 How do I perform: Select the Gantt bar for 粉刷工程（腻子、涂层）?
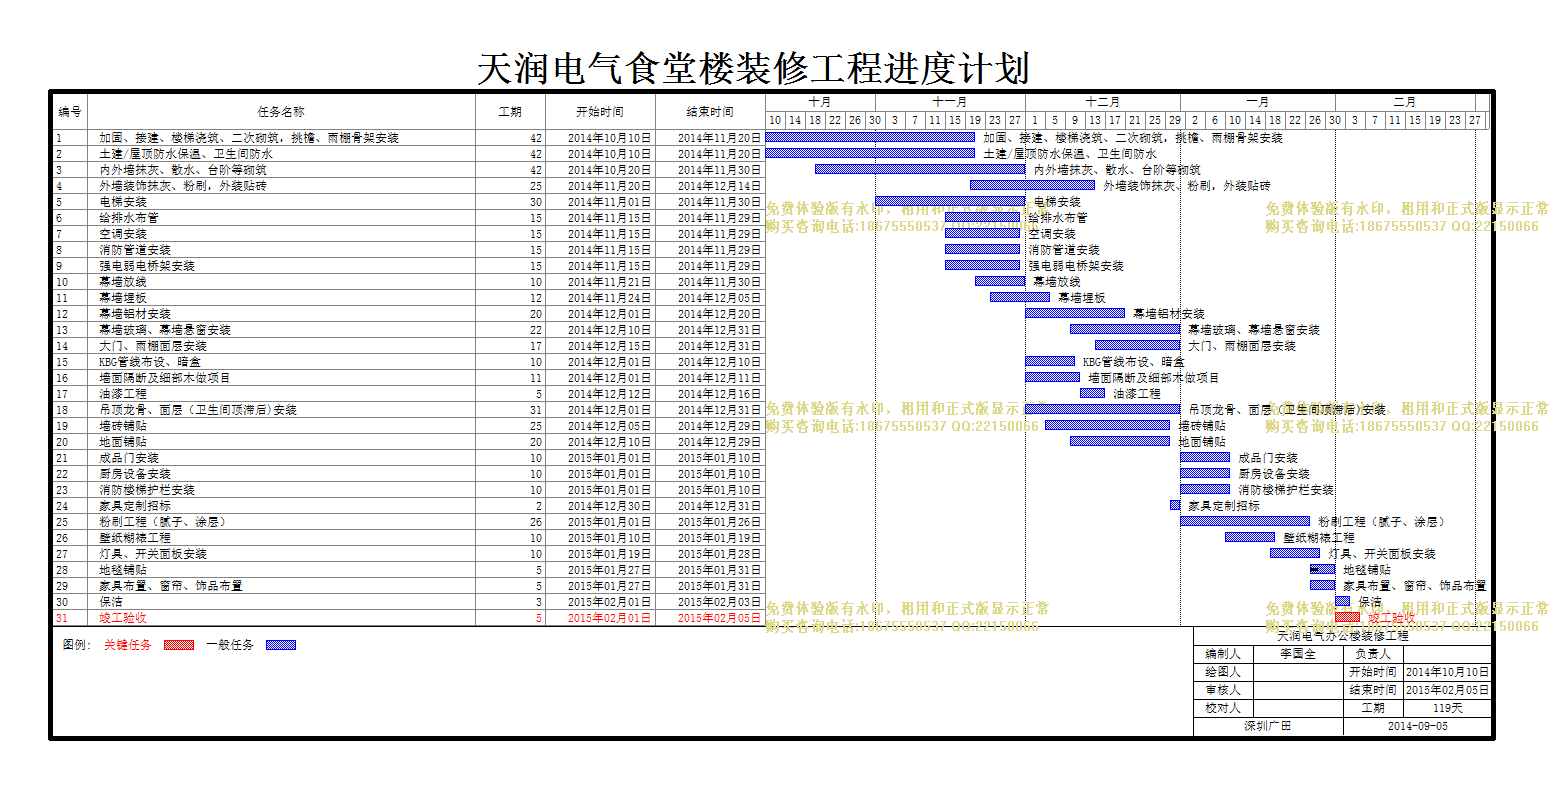point(1245,522)
